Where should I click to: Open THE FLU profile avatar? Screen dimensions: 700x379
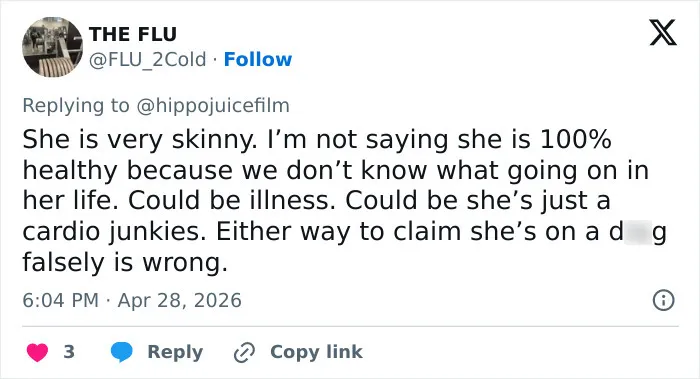(x=53, y=47)
